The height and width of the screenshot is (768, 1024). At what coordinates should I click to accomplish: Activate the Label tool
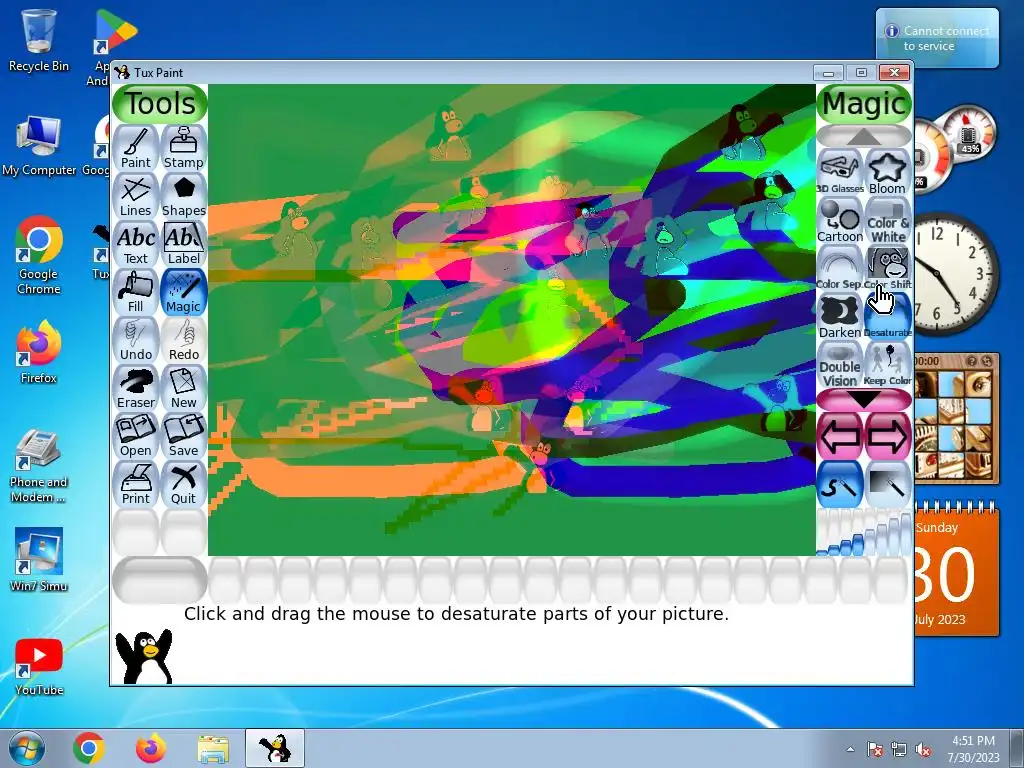[x=184, y=244]
